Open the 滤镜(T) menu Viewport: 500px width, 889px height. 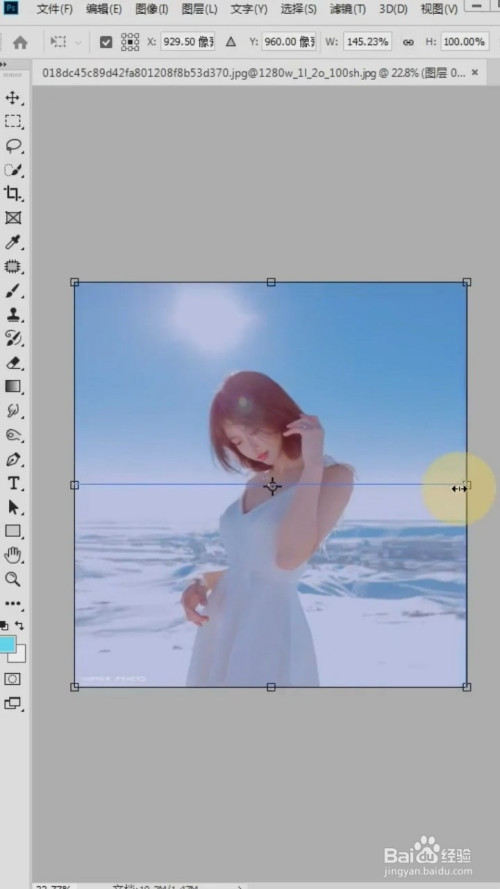tap(348, 9)
